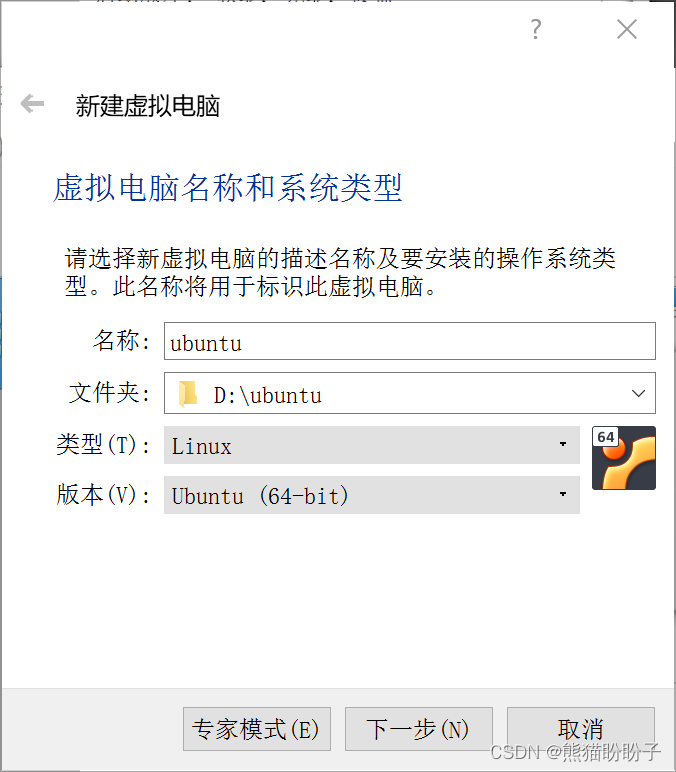The image size is (676, 772).
Task: Click the blue heading 虚拟电脑名称和系统类型
Action: (x=228, y=188)
